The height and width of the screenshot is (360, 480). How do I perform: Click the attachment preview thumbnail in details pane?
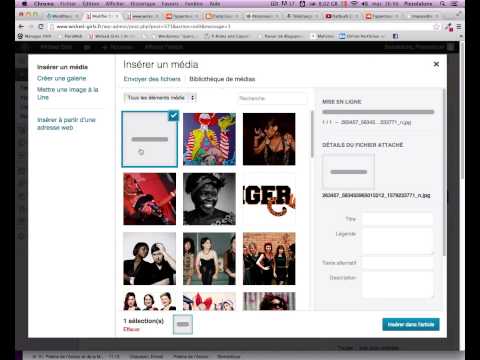point(348,172)
